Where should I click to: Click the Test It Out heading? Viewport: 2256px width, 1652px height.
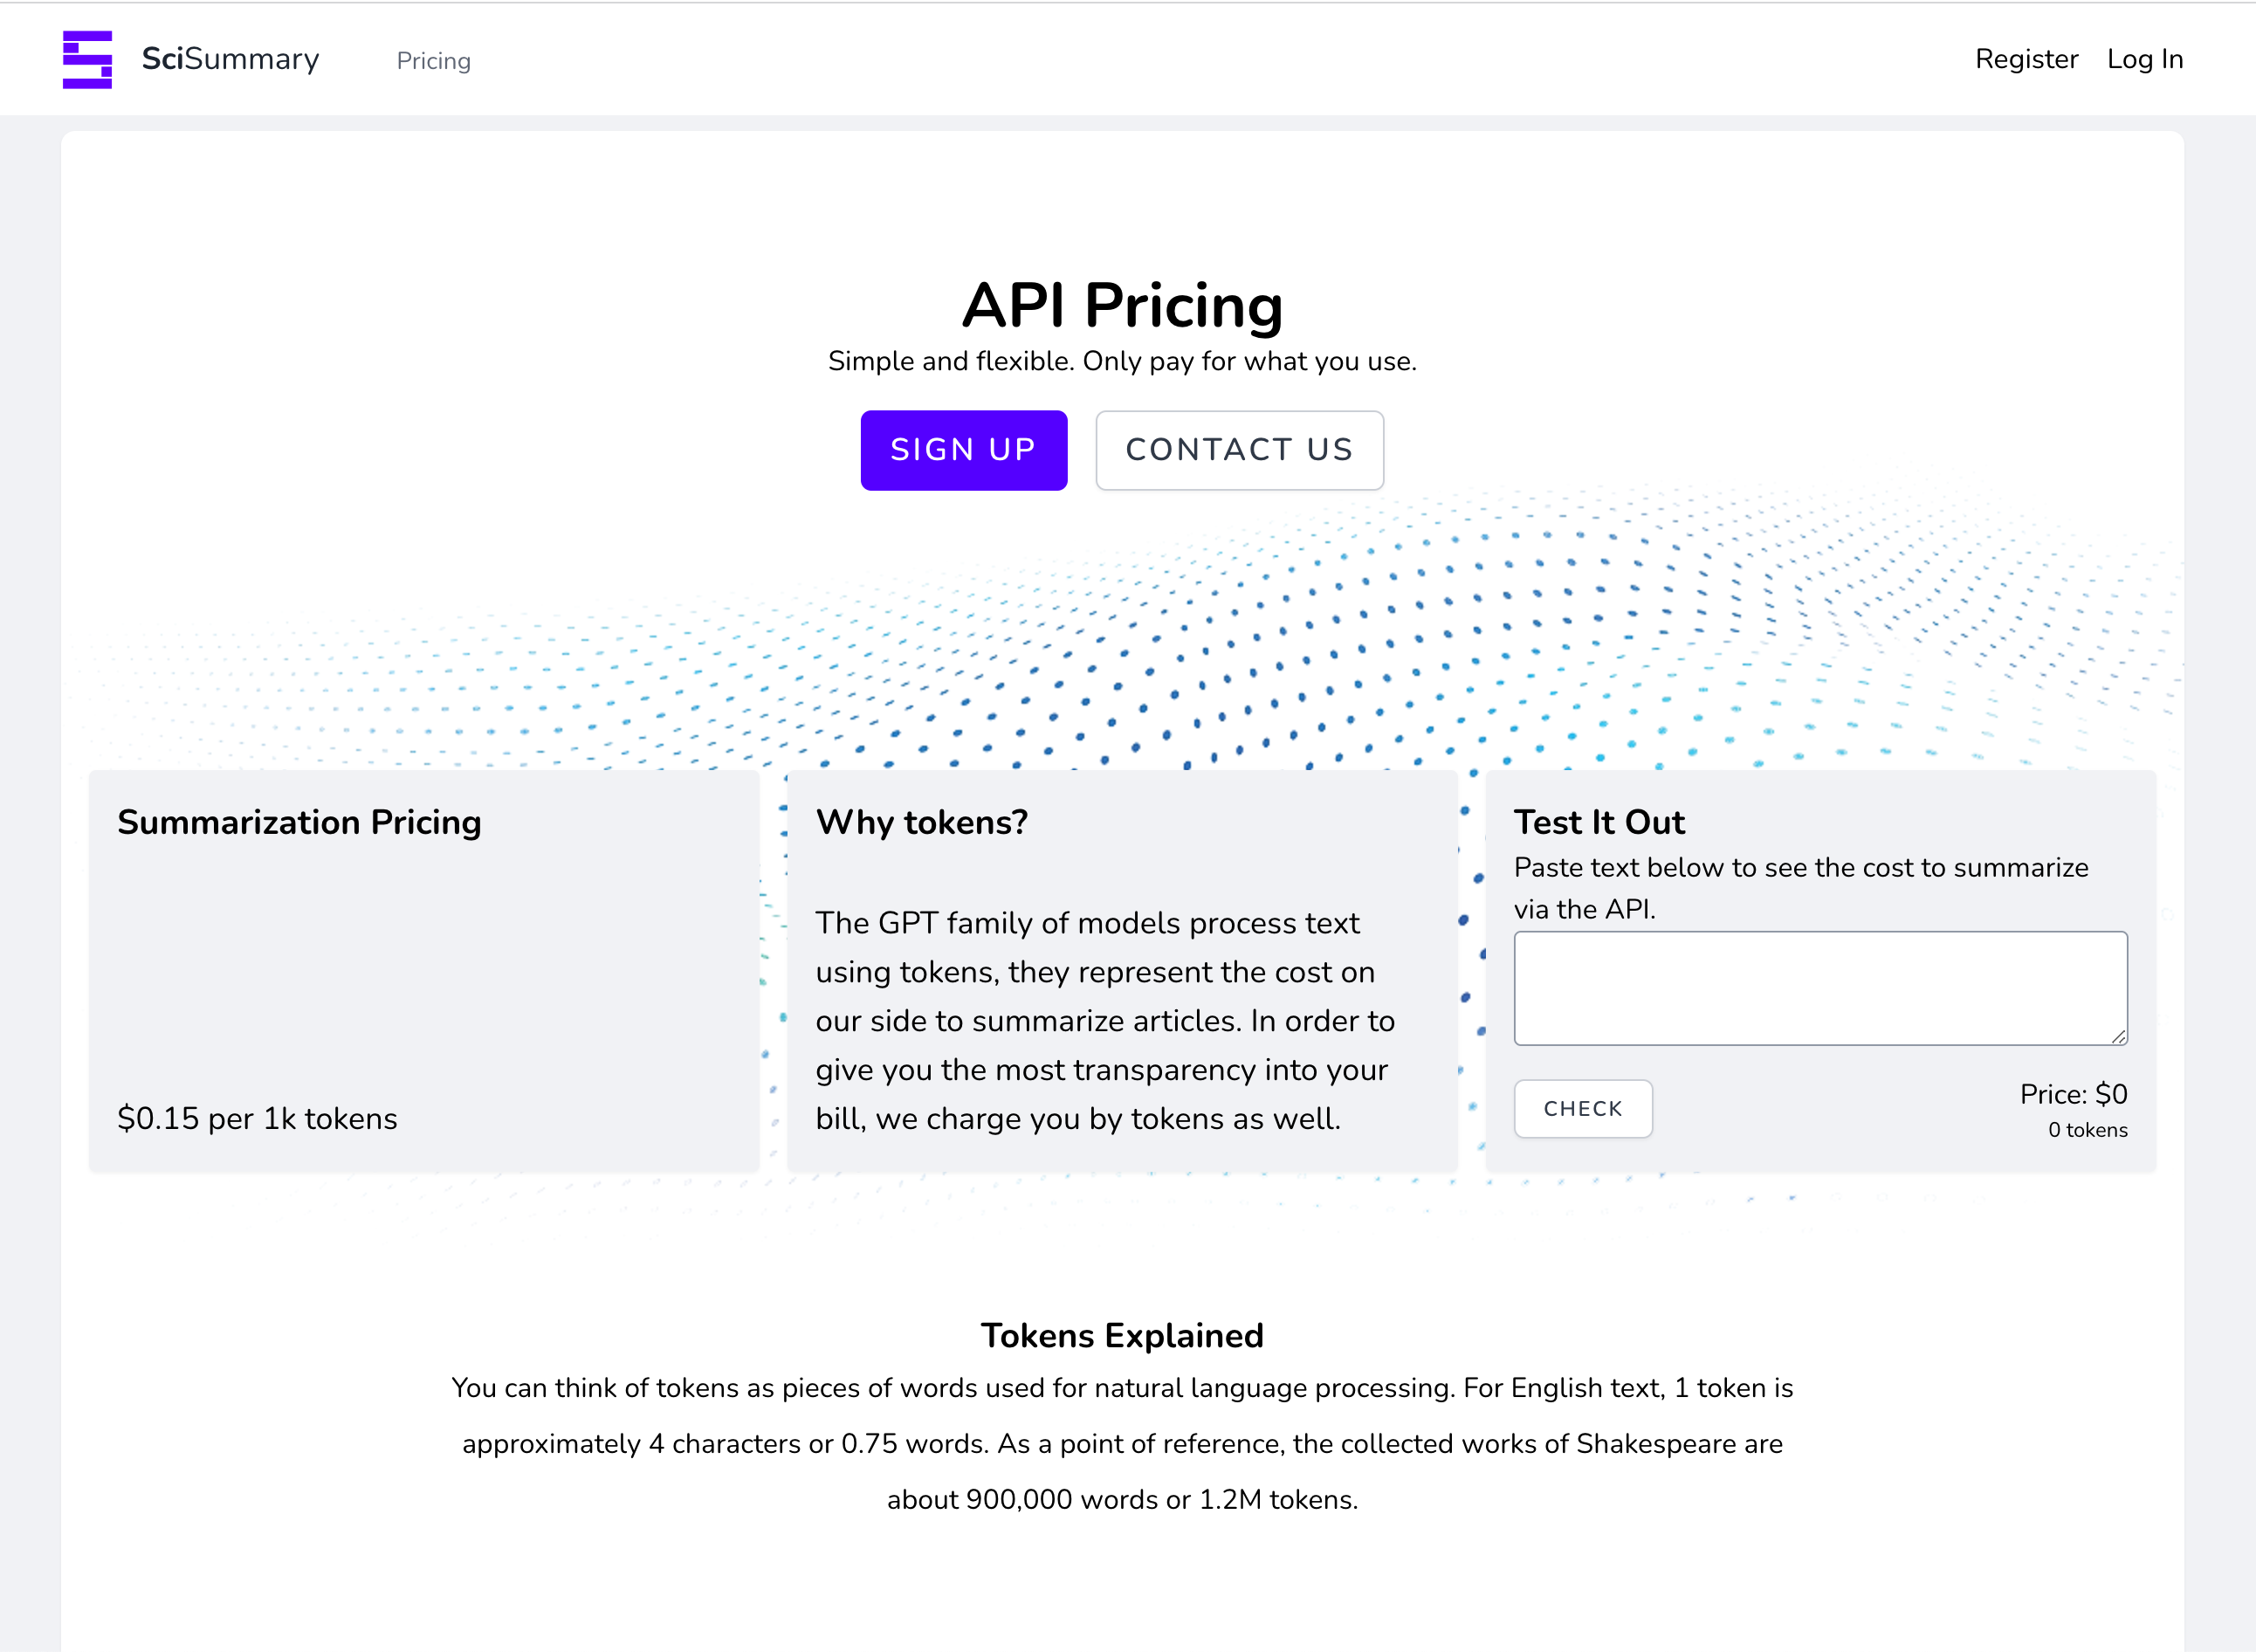(1599, 822)
